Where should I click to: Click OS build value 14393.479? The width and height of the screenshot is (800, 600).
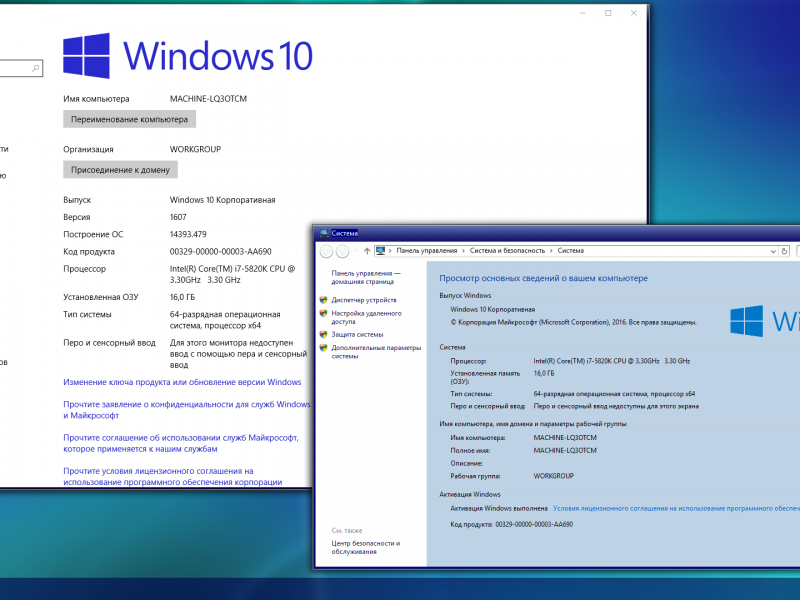tap(188, 235)
